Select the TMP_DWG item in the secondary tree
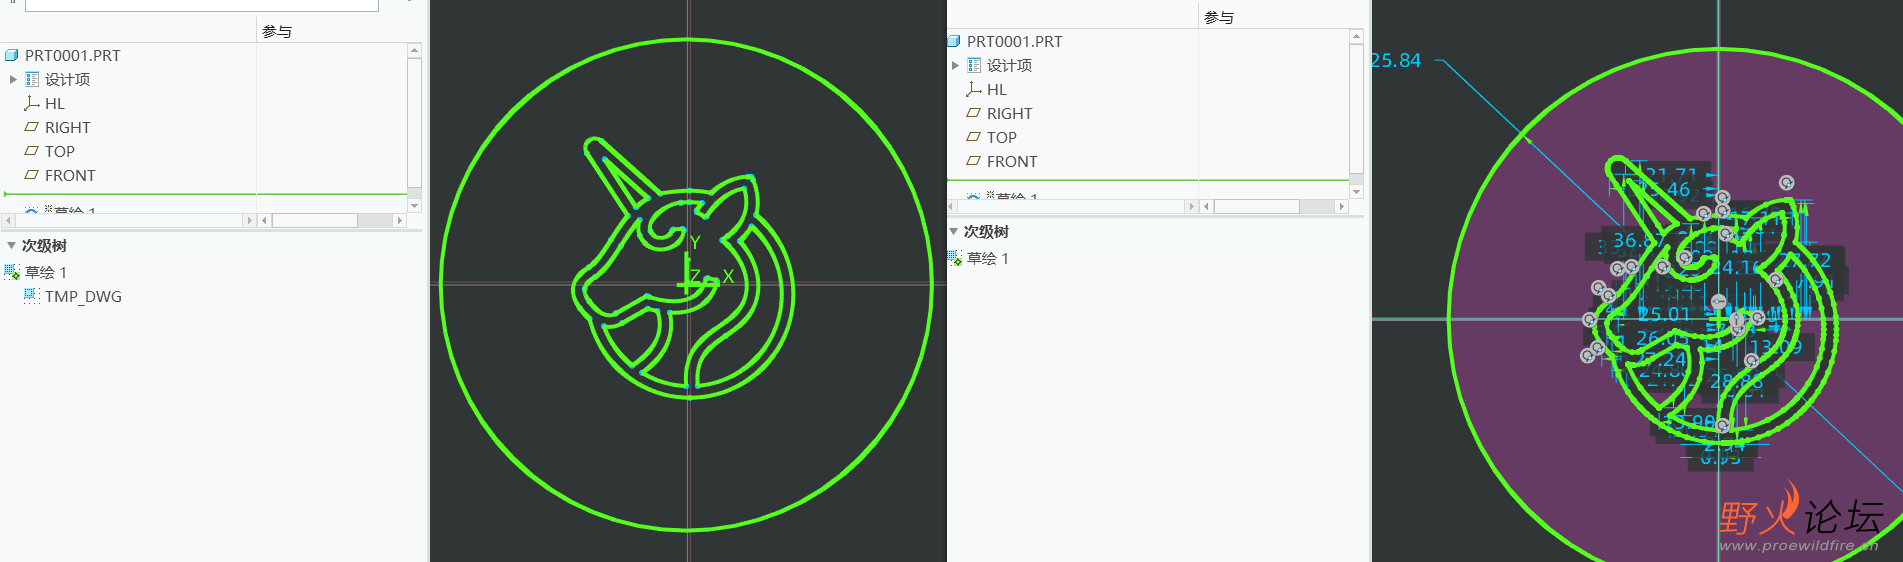Screen dimensions: 1903x562 click(83, 297)
